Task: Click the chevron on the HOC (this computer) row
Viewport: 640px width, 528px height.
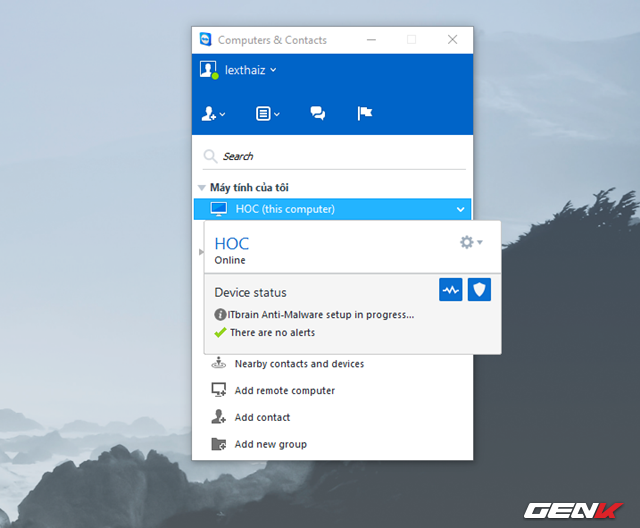Action: [x=460, y=209]
